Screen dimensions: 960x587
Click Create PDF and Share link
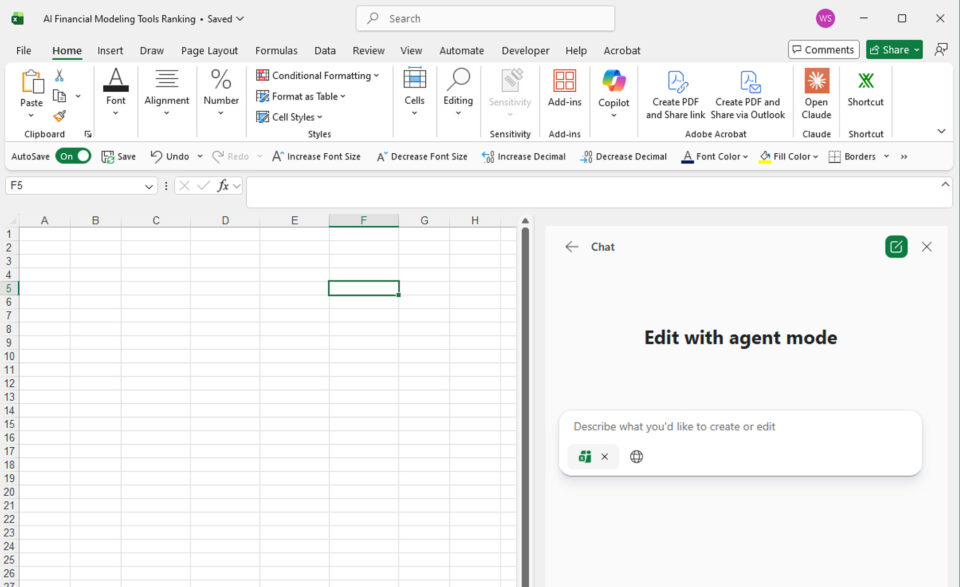pos(675,94)
